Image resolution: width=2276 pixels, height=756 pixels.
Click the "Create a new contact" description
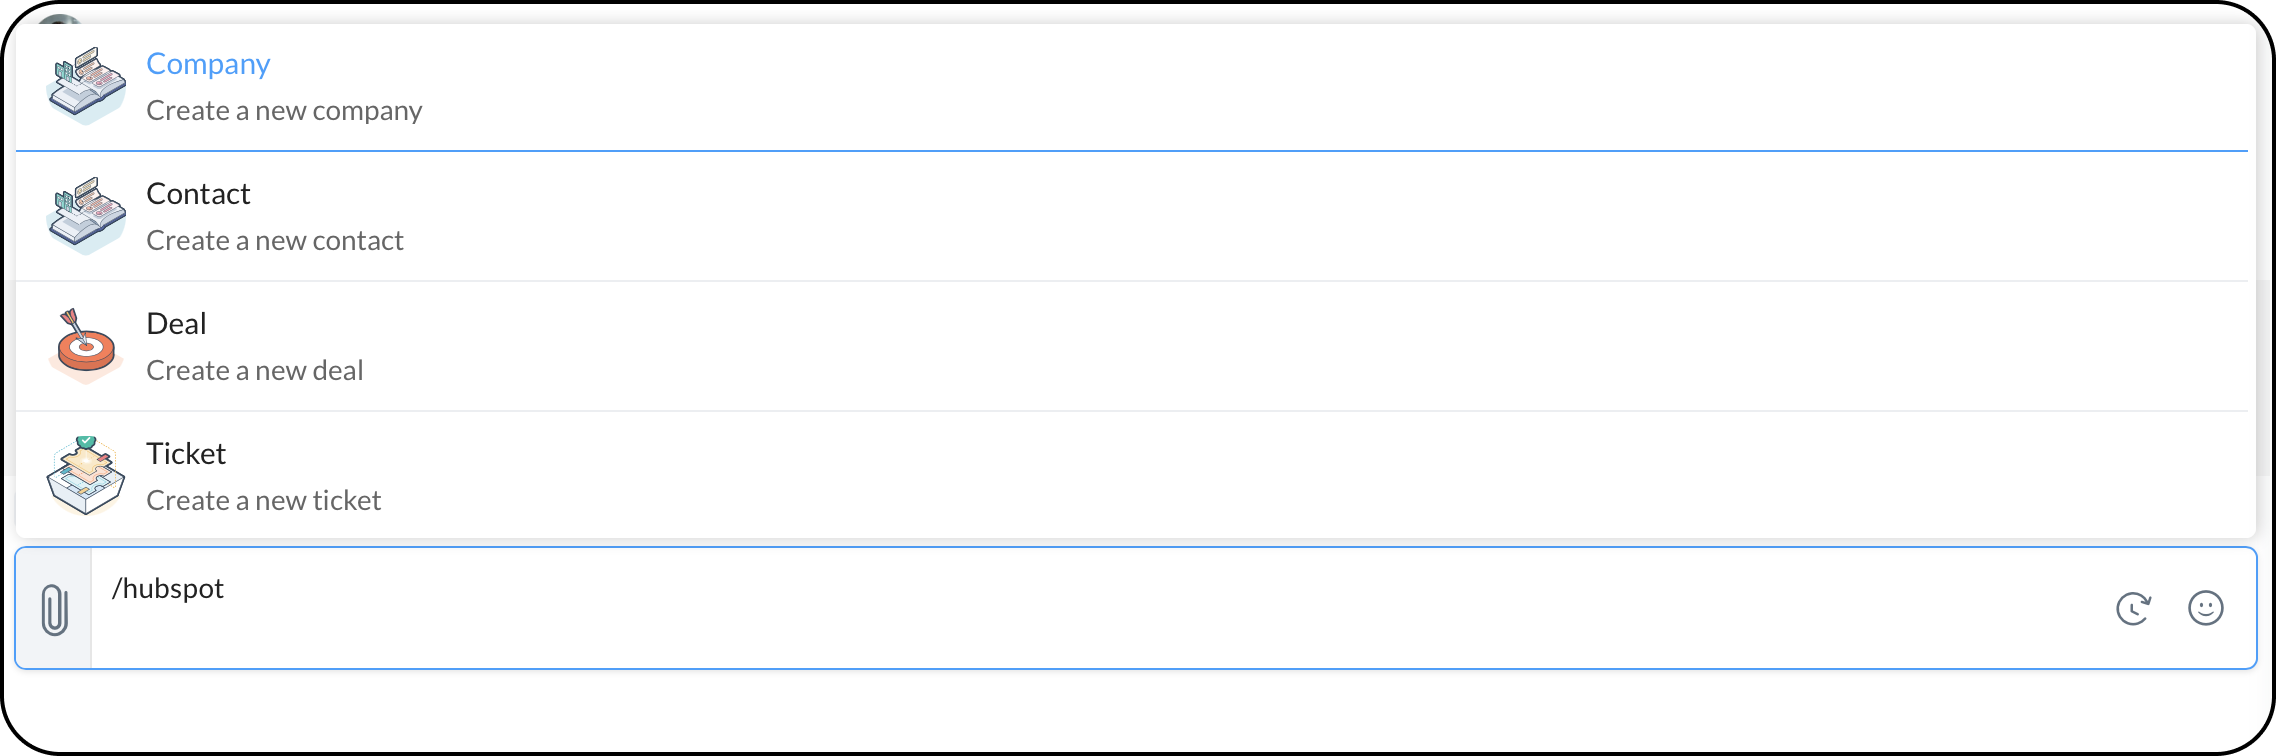coord(275,241)
